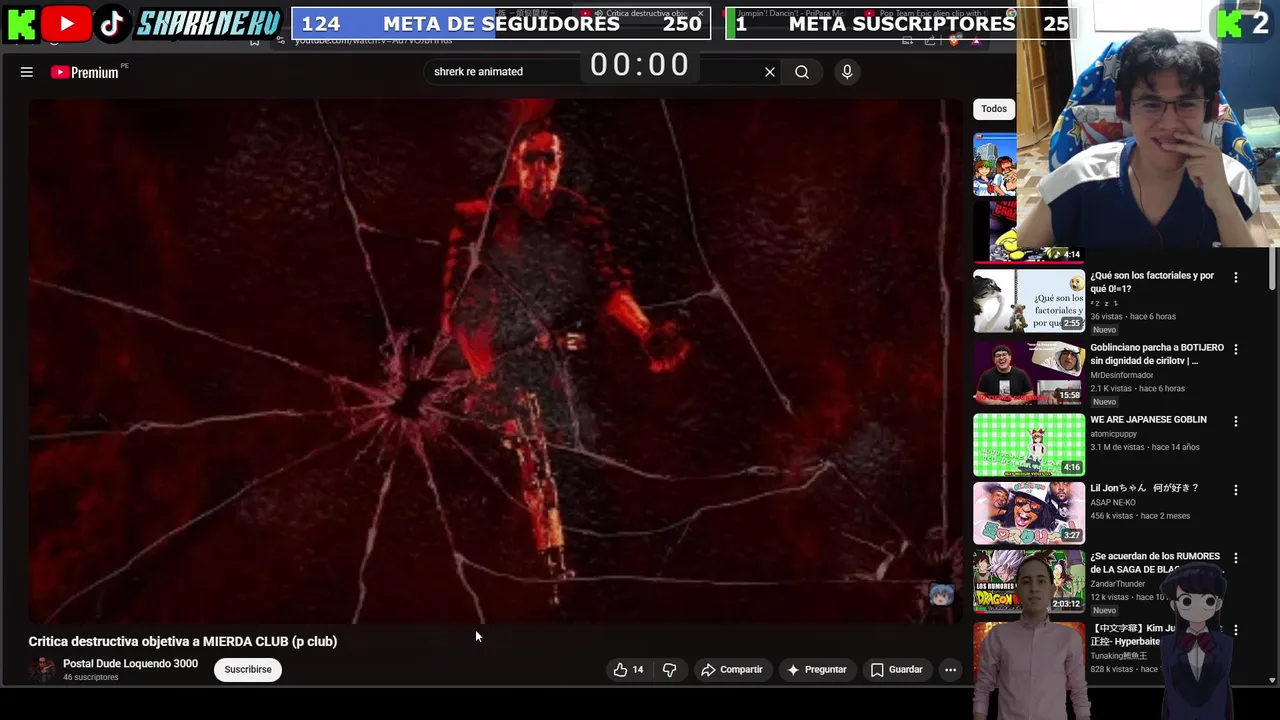Click the YouTube icon in stream overlay
The width and height of the screenshot is (1280, 720).
point(66,24)
